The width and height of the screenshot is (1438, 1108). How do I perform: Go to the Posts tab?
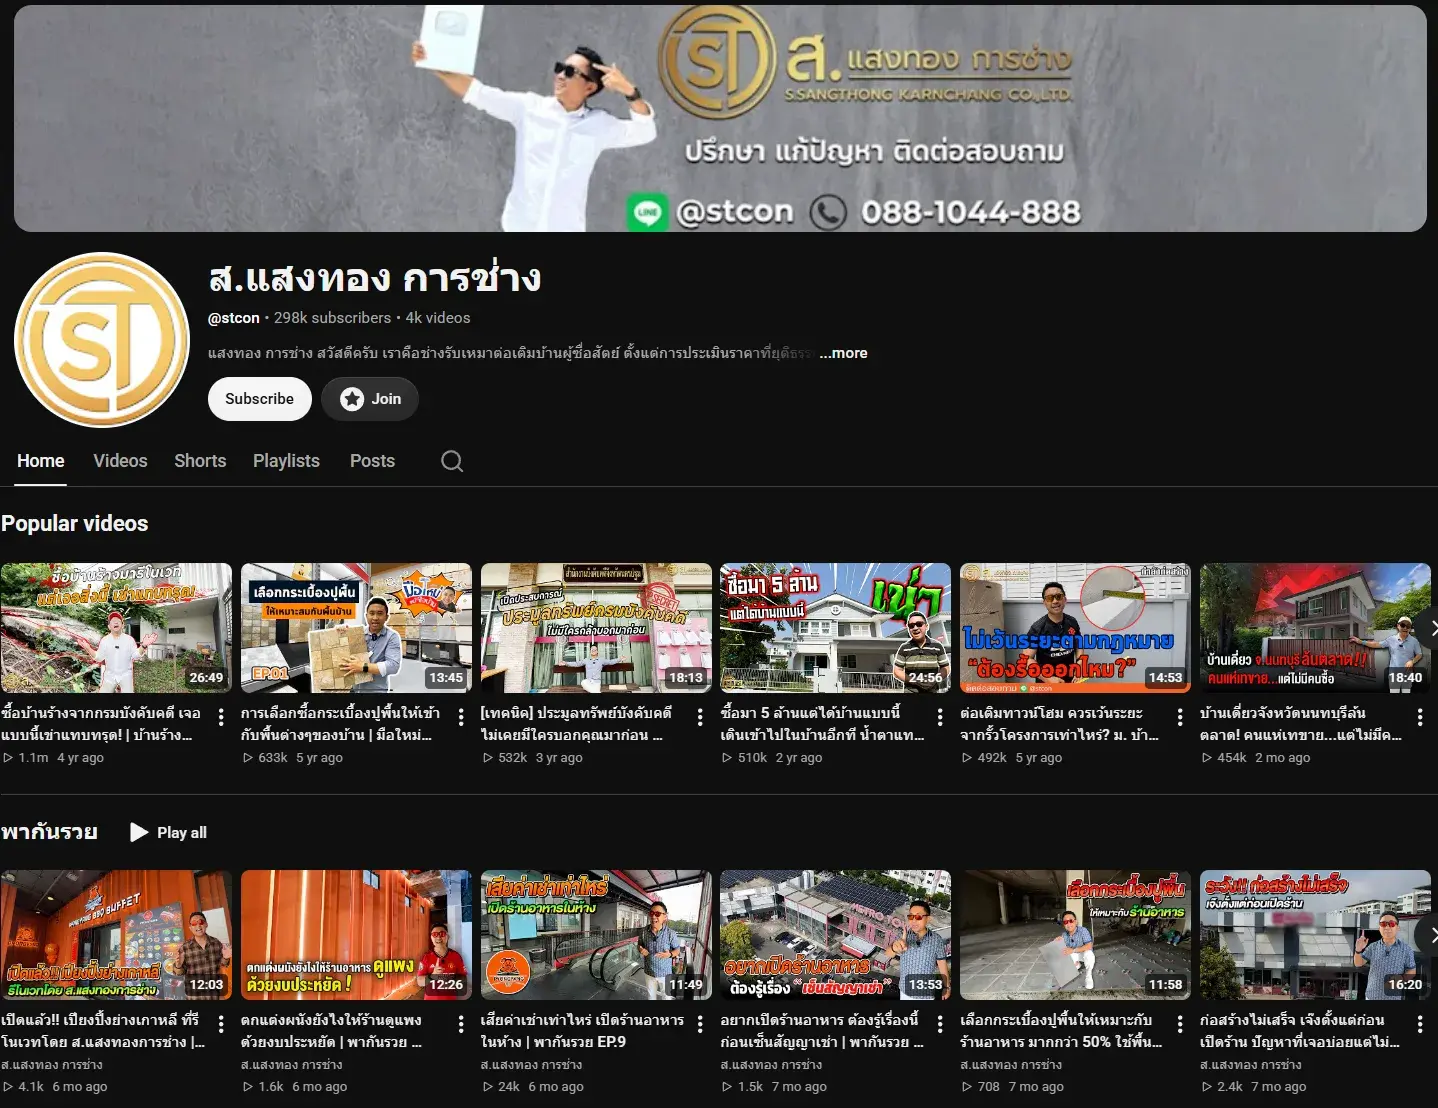372,461
